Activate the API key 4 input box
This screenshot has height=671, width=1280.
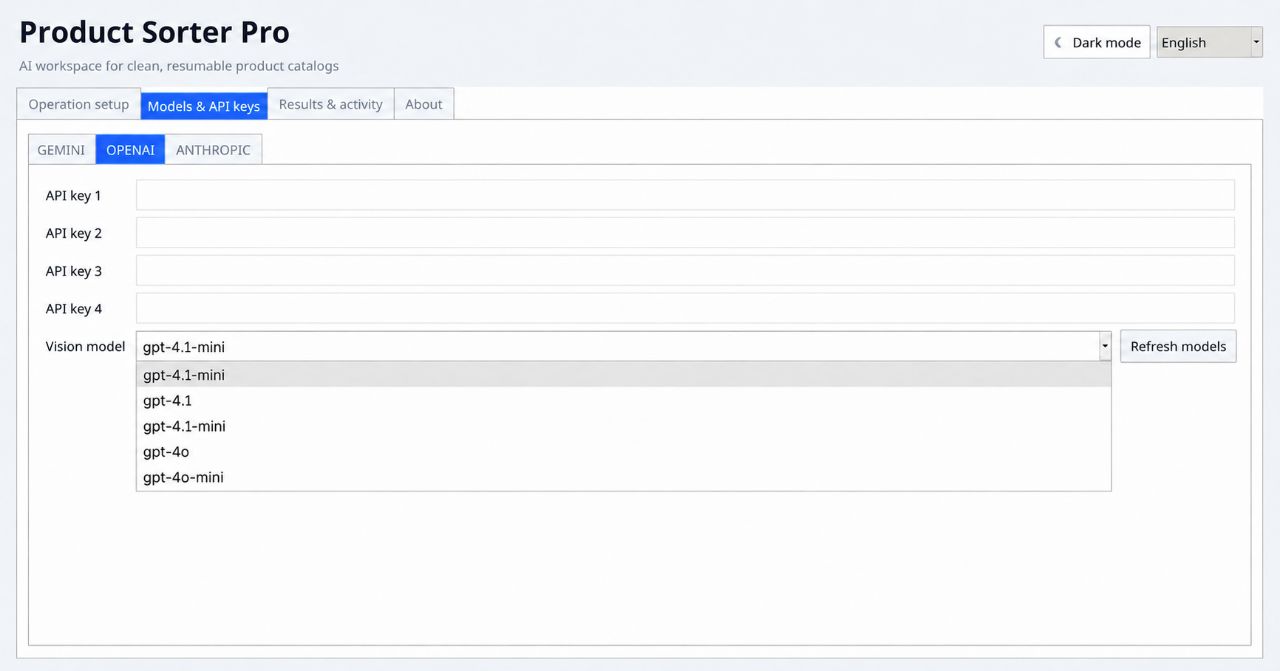coord(685,308)
